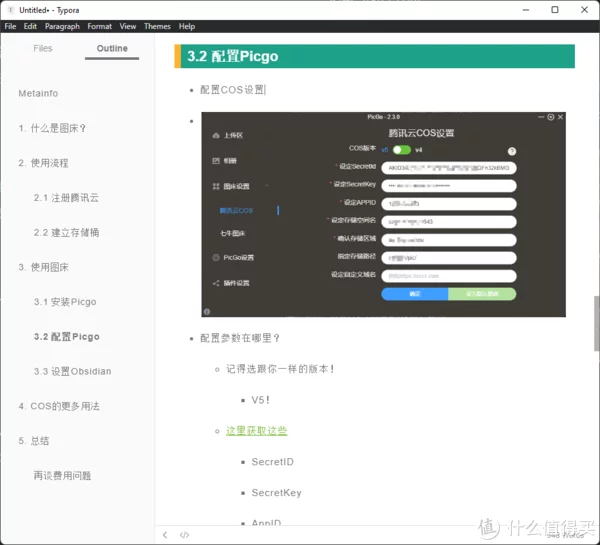Click the 3.2 配置Picgo heading
The image size is (600, 545).
tap(375, 56)
